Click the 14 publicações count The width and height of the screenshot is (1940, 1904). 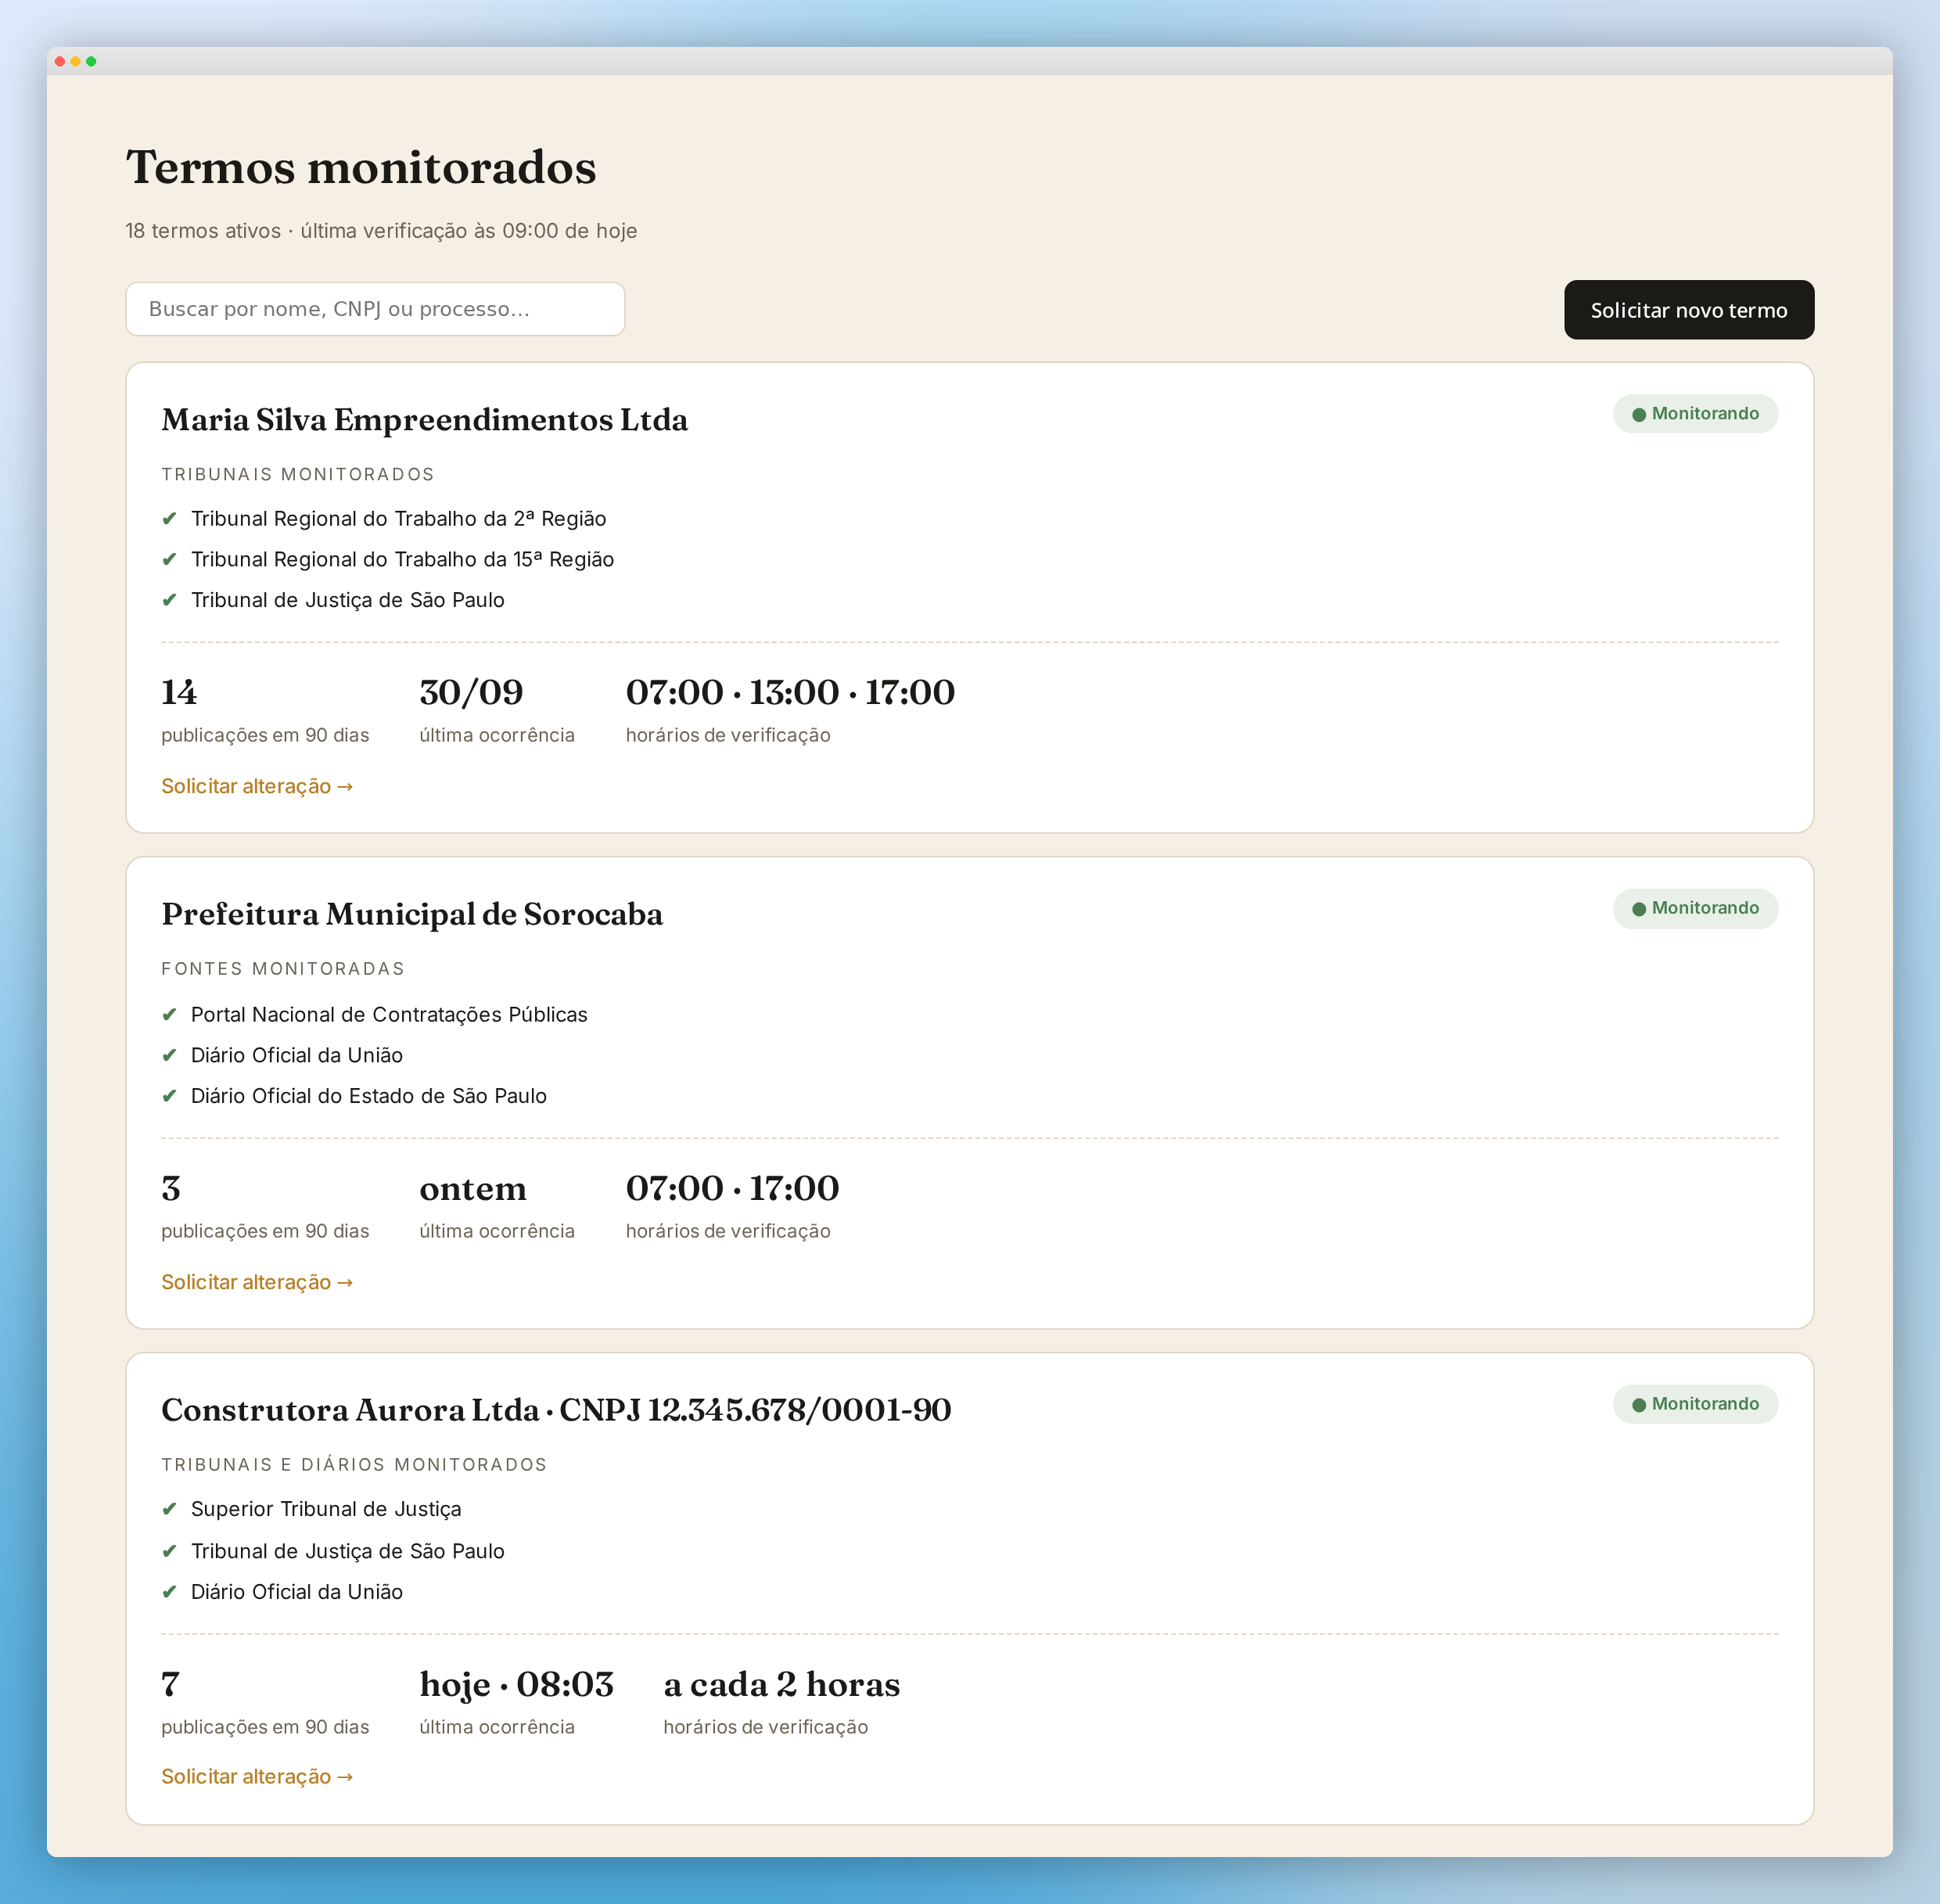[179, 692]
